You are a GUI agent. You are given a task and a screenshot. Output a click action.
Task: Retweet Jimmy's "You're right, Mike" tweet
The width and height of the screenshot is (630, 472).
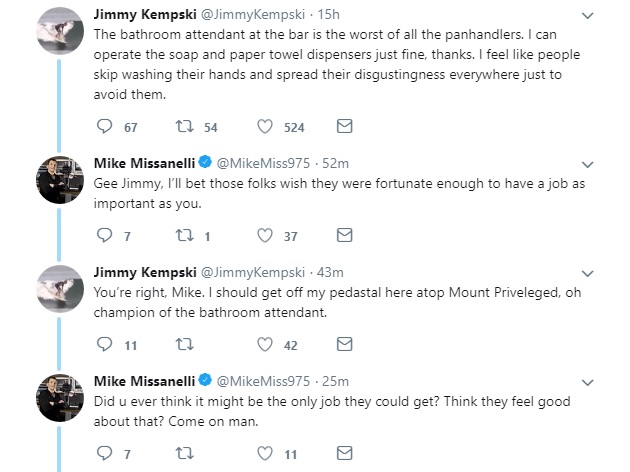click(184, 345)
